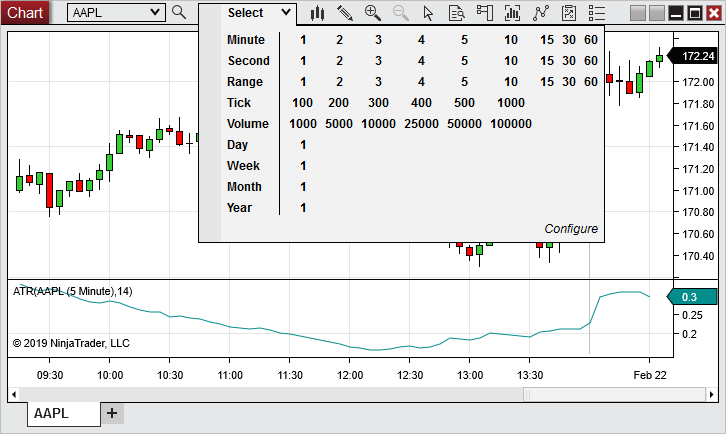The height and width of the screenshot is (434, 726).
Task: Open the chart style candlestick icon
Action: (318, 13)
